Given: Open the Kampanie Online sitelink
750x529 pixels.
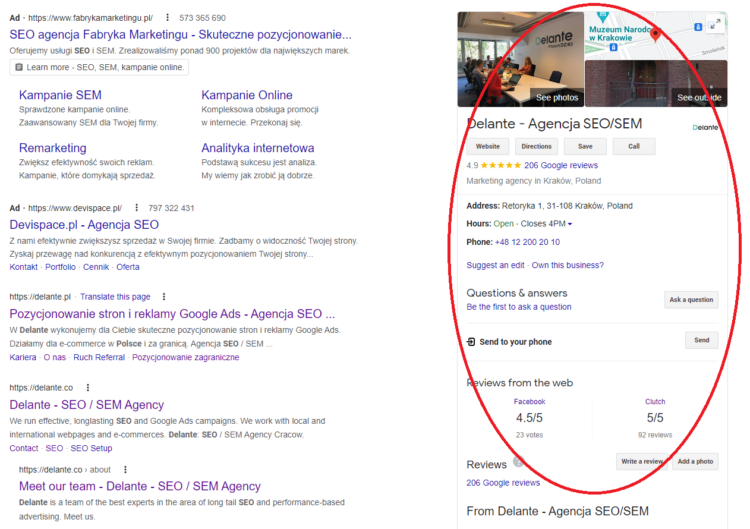Looking at the screenshot, I should point(247,95).
